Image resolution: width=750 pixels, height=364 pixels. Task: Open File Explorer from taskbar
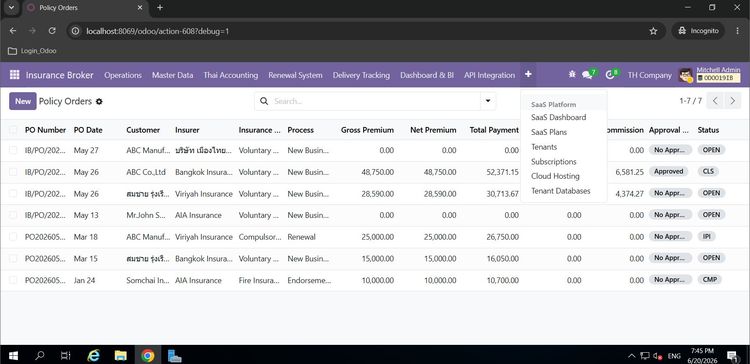point(121,355)
